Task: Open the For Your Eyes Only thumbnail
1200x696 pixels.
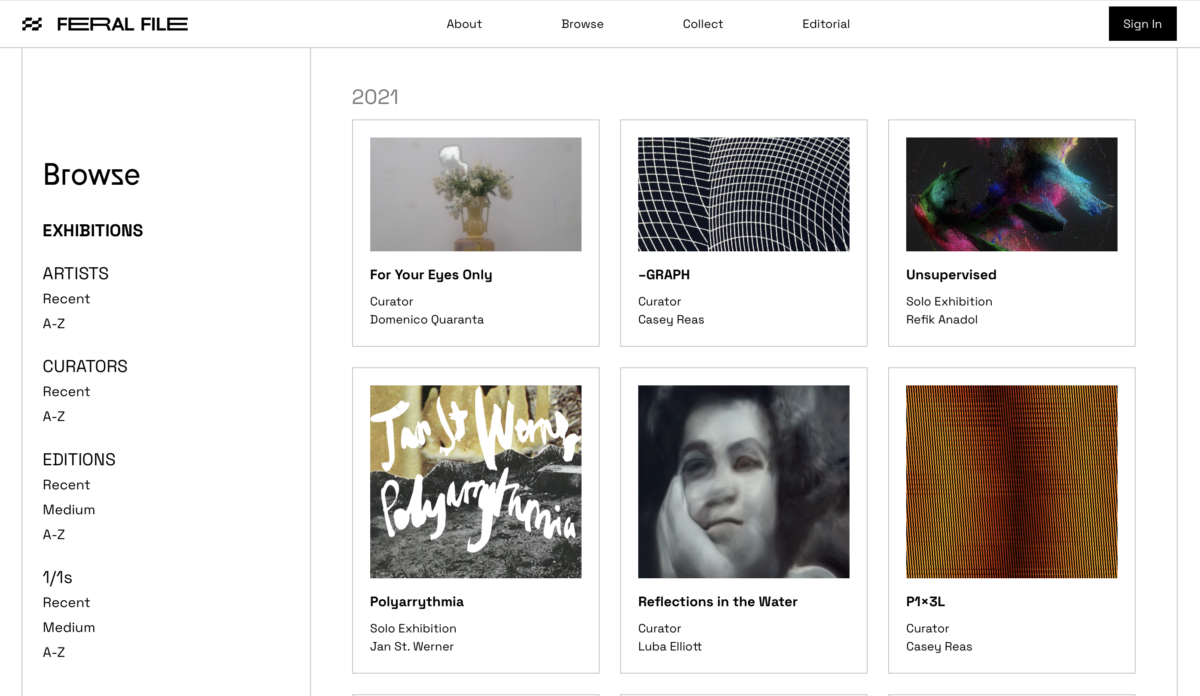Action: coord(476,194)
